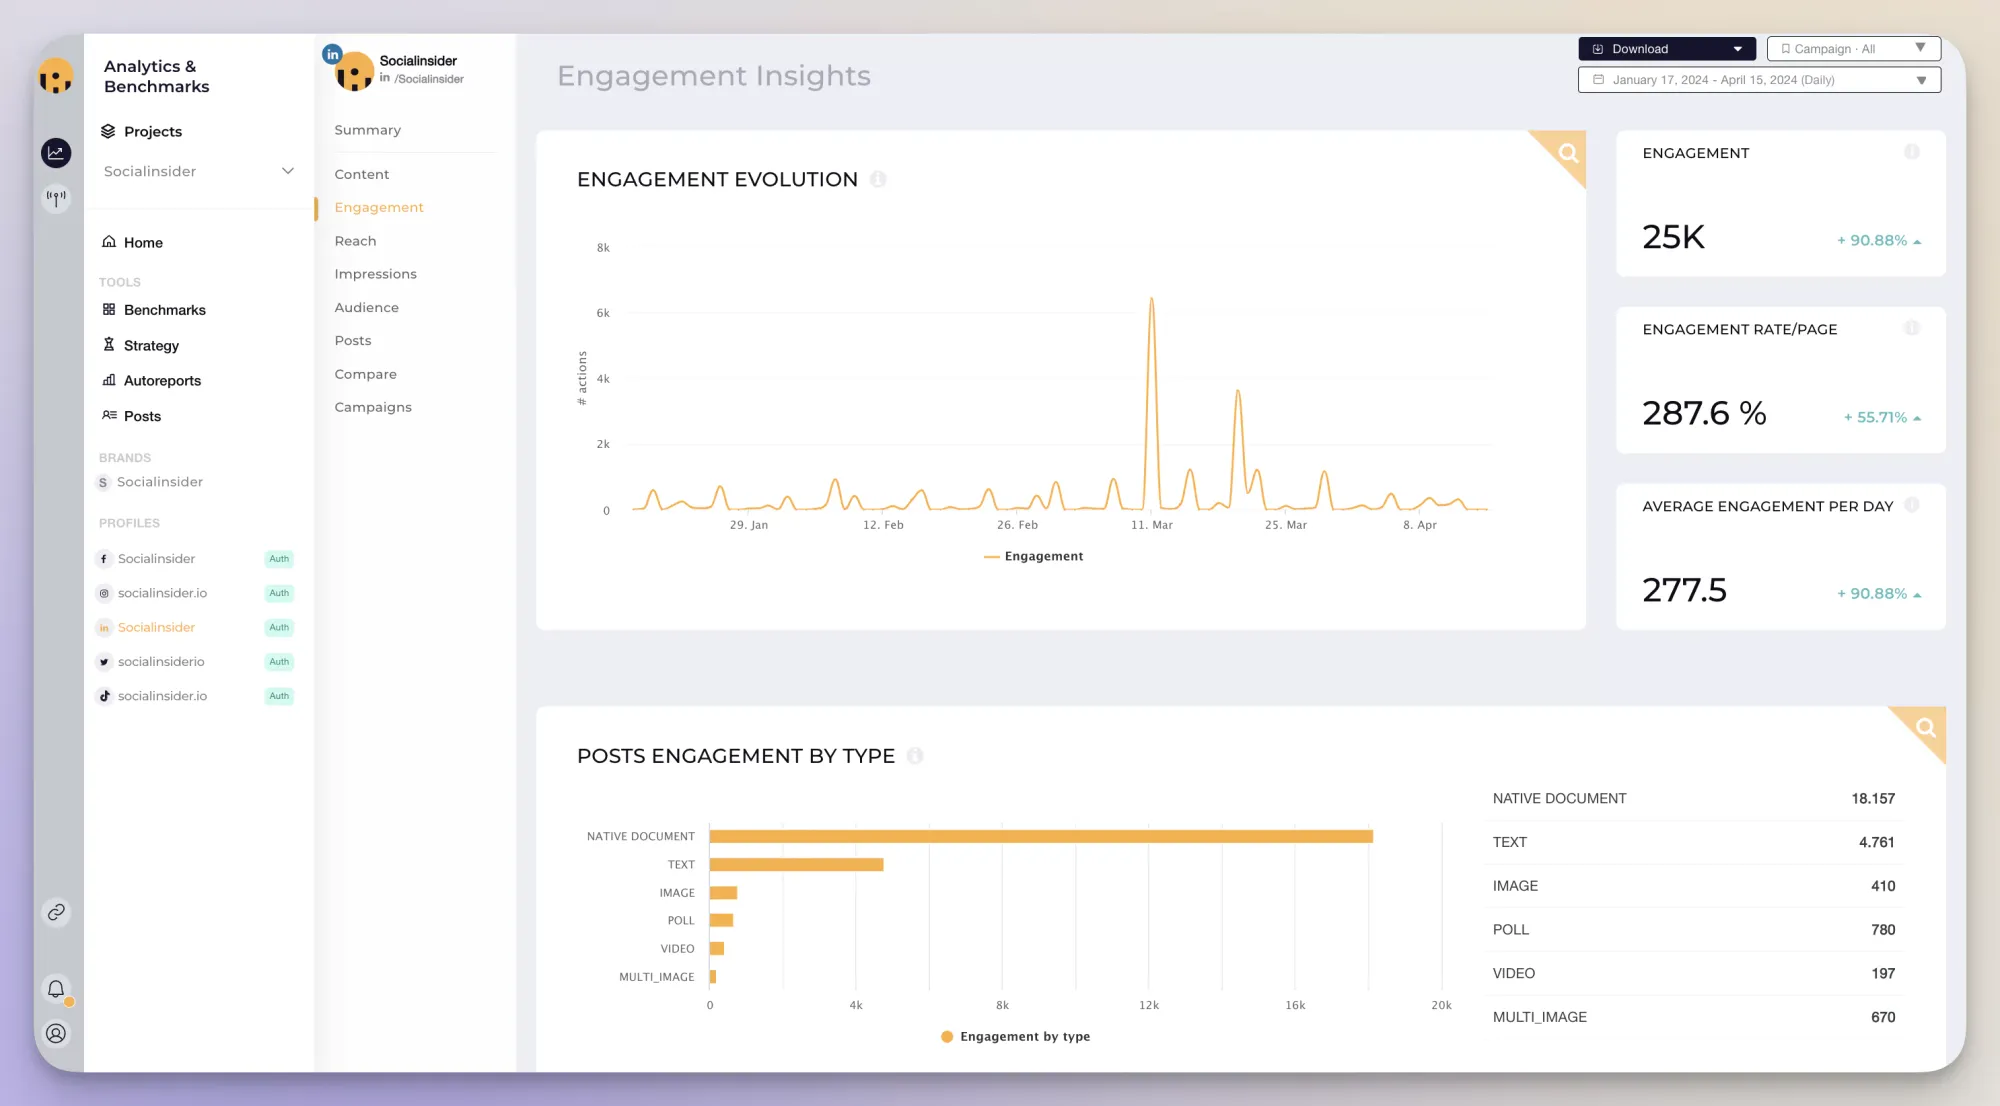The image size is (2000, 1106).
Task: Click the info icon next to Posts Engagement by Type
Action: [x=915, y=756]
